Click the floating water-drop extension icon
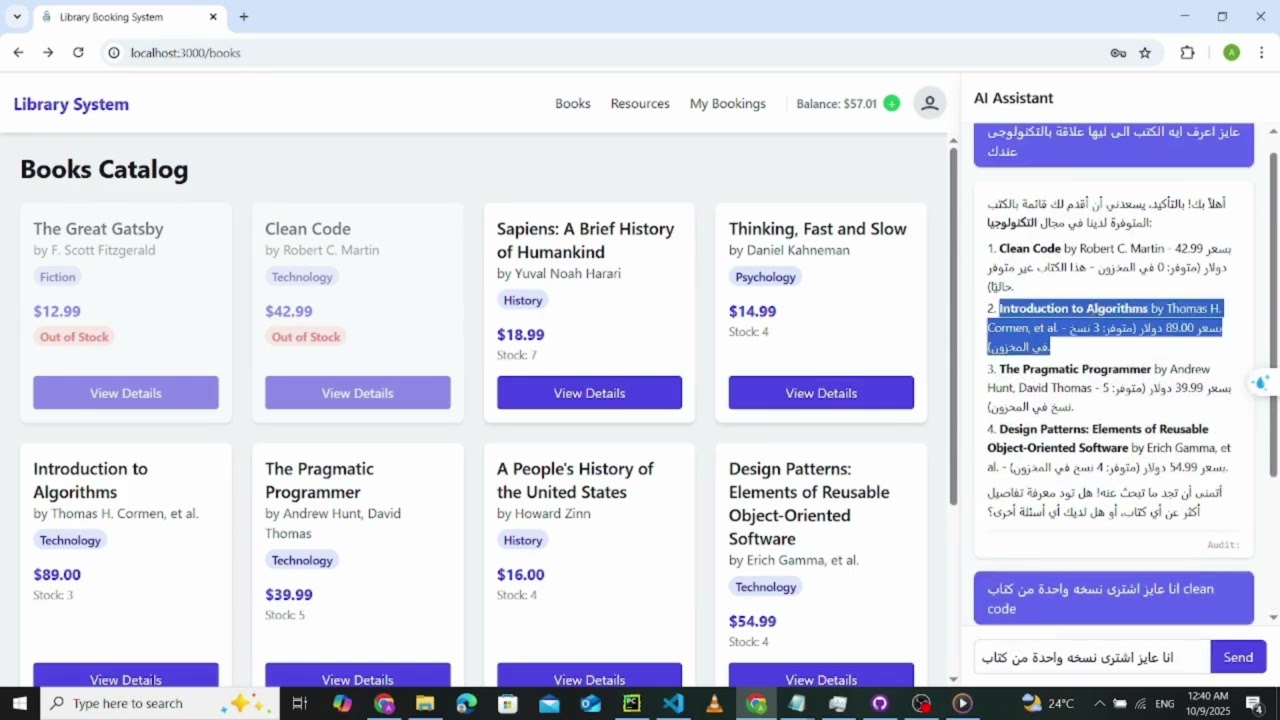This screenshot has height=720, width=1280. [x=1261, y=382]
